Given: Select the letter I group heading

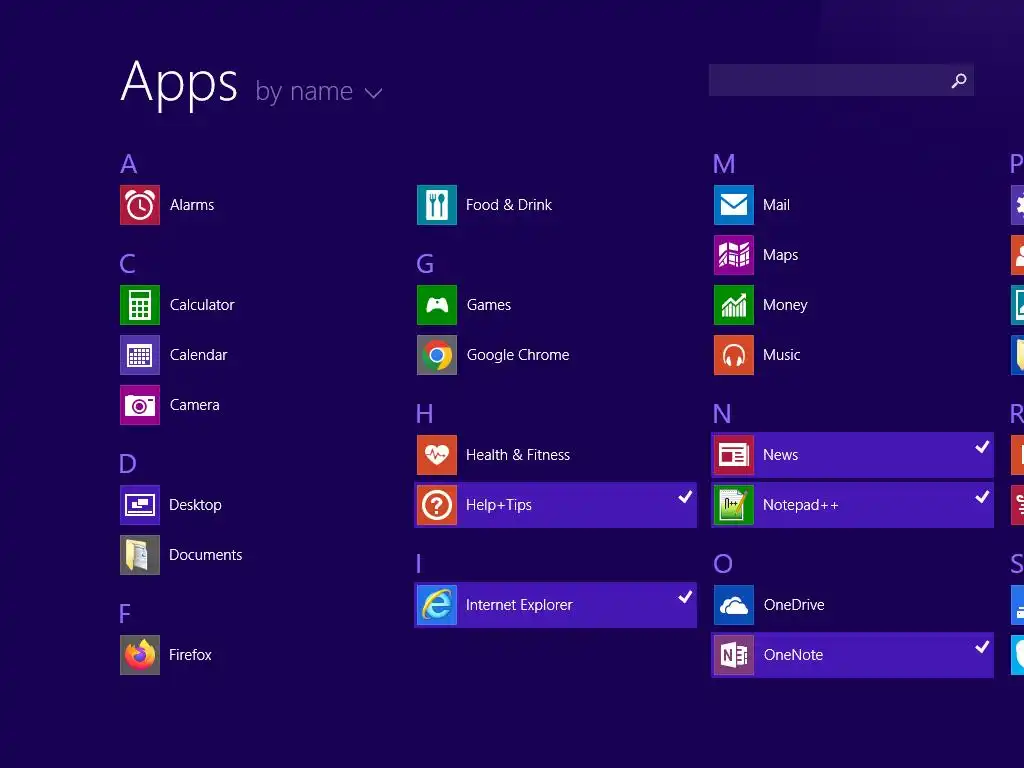Looking at the screenshot, I should [x=419, y=564].
